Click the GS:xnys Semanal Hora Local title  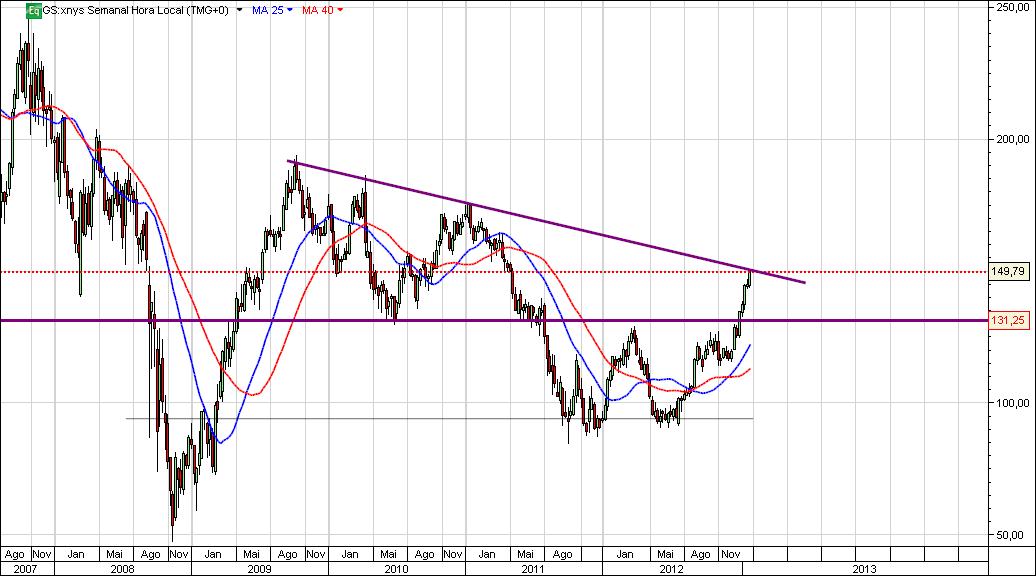coord(135,10)
